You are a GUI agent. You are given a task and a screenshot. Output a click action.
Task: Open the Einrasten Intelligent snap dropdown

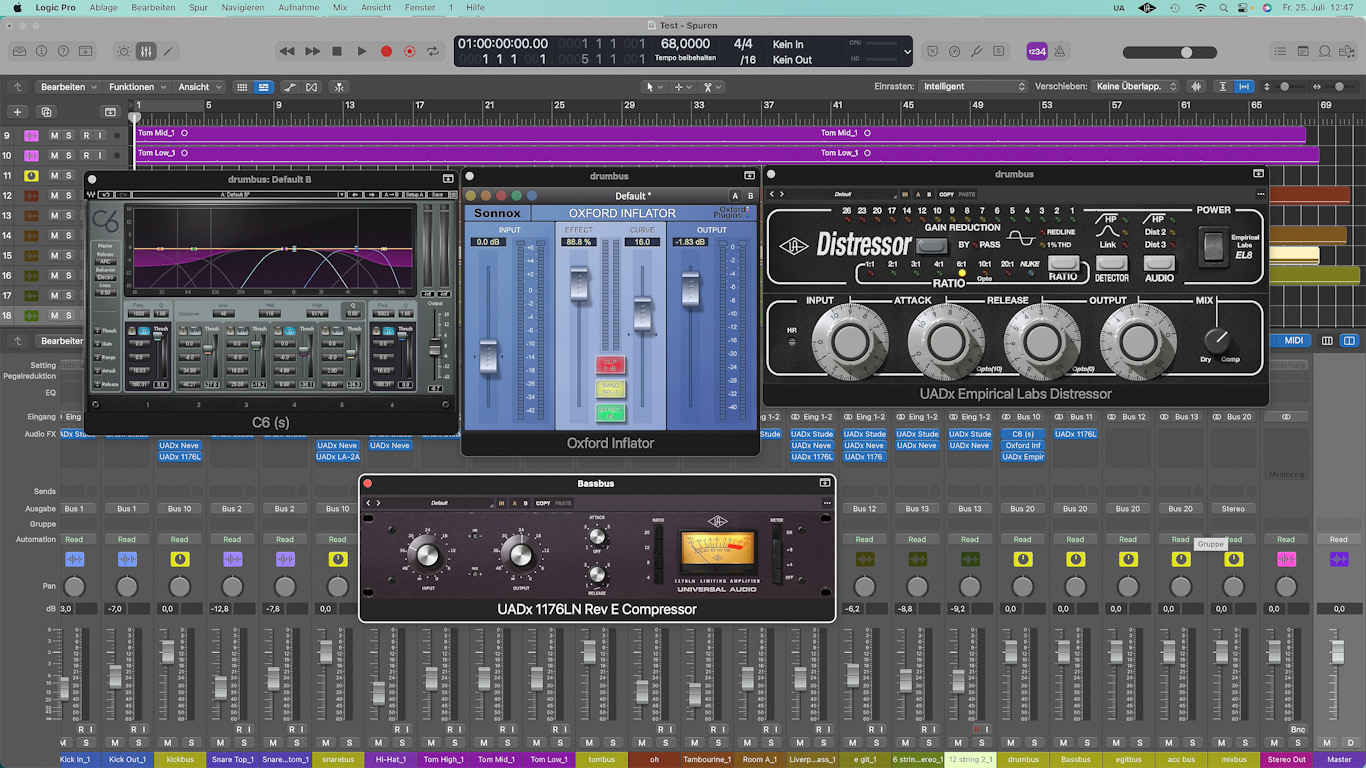(973, 87)
